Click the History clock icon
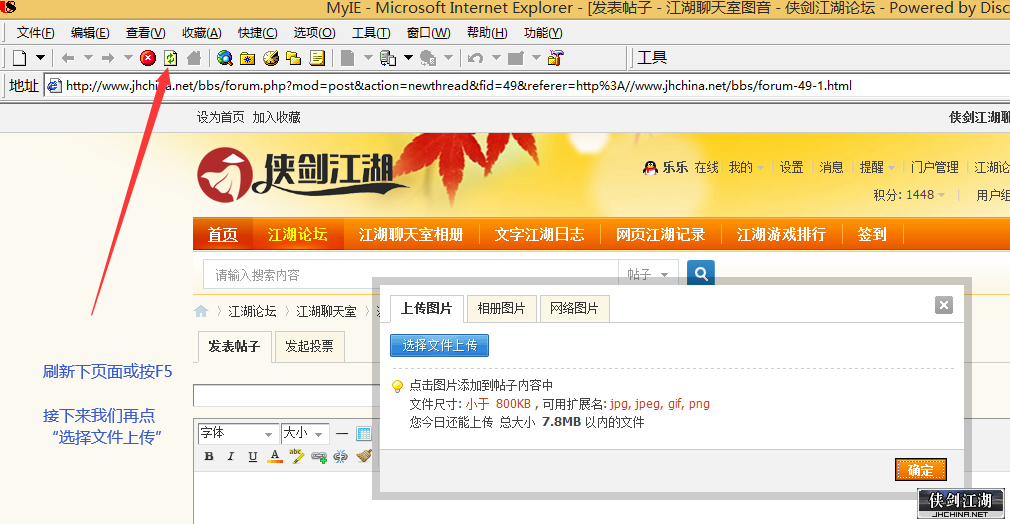Viewport: 1010px width, 524px height. pyautogui.click(x=271, y=58)
